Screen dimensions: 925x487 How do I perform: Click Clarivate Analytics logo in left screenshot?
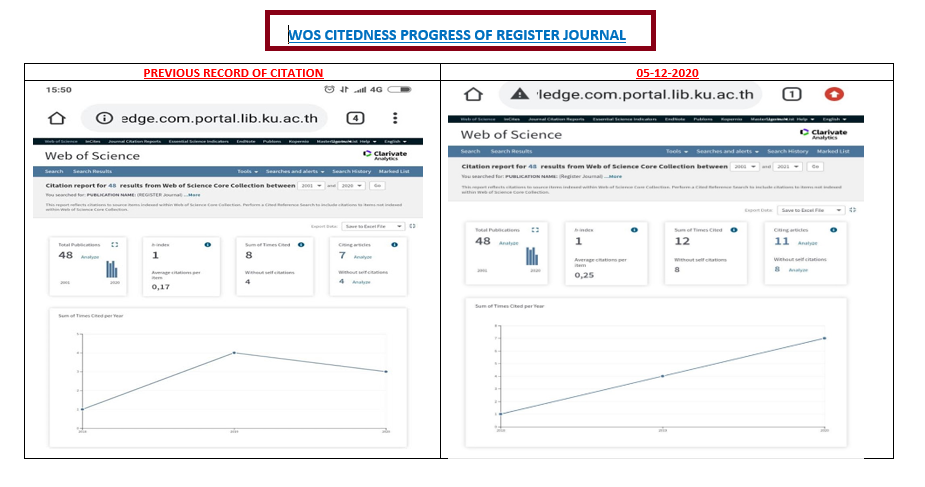(x=385, y=155)
